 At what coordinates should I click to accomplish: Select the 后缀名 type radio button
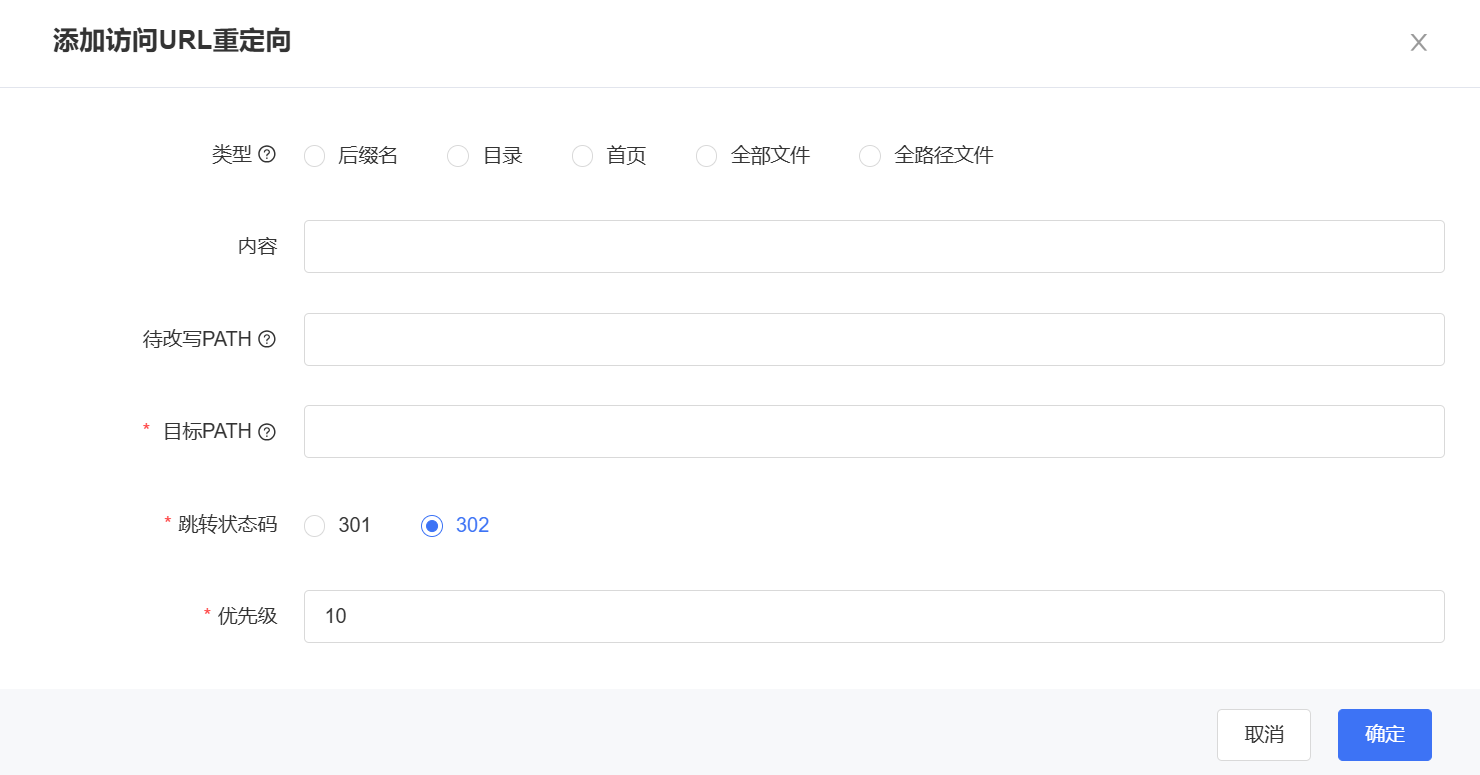click(x=315, y=156)
